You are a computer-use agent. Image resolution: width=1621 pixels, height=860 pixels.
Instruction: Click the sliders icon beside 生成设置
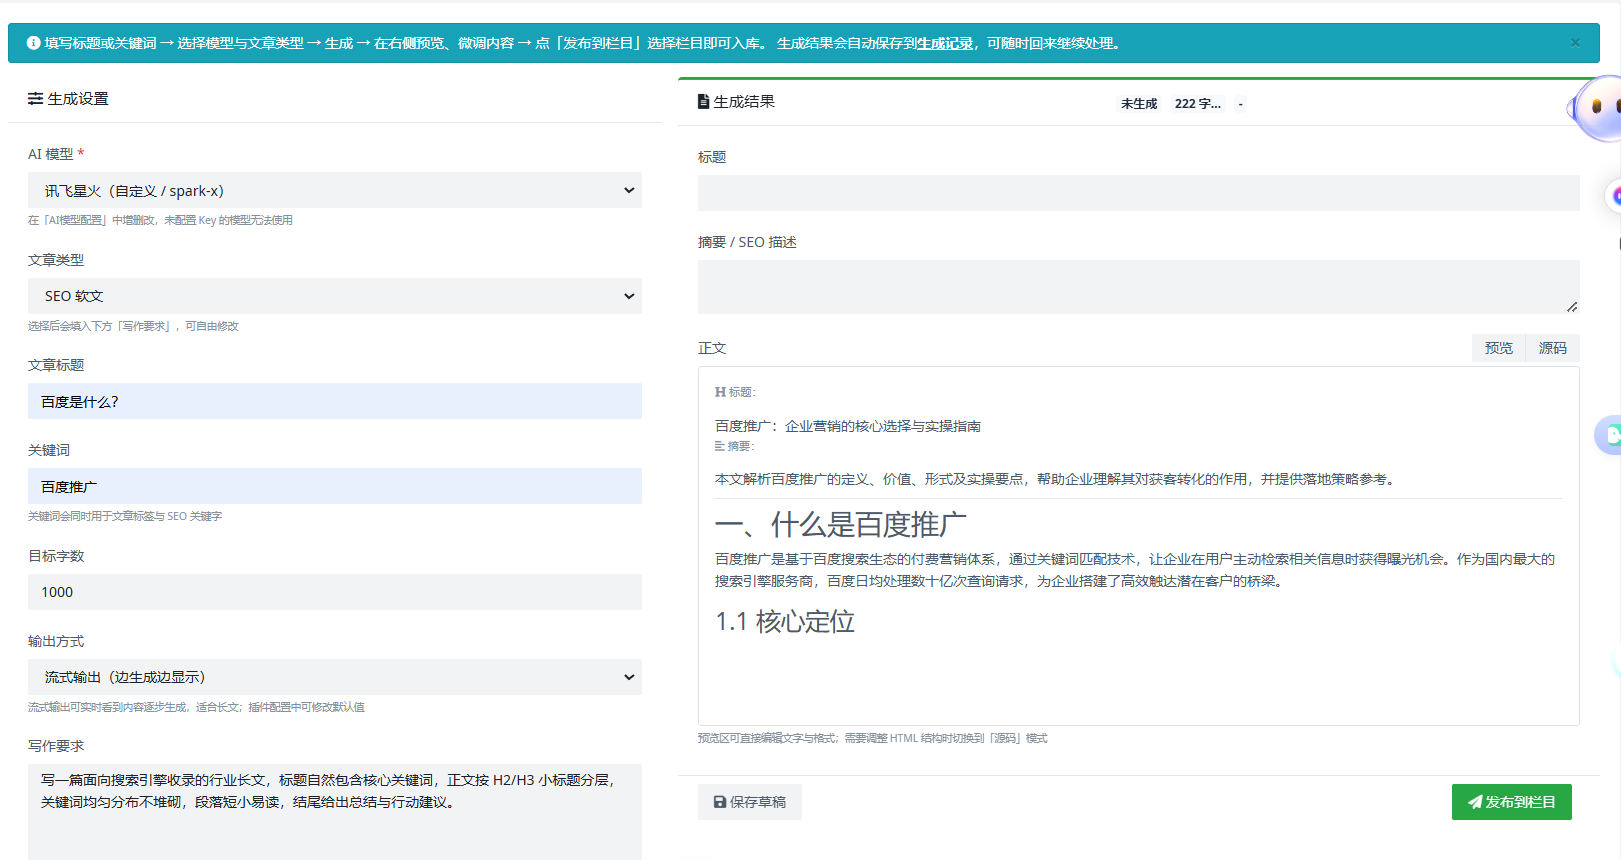pos(35,99)
